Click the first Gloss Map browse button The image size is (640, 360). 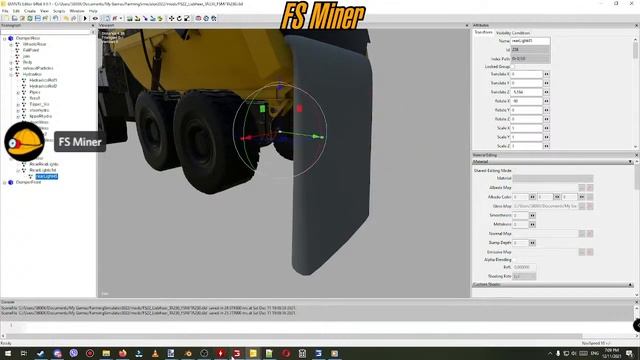582,207
